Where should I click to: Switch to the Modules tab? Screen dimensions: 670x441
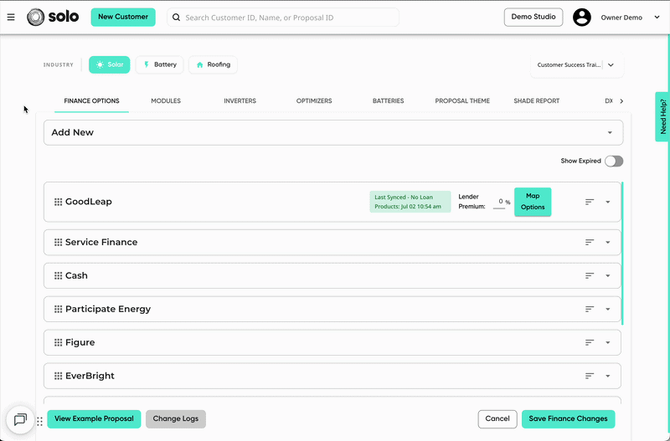click(166, 101)
